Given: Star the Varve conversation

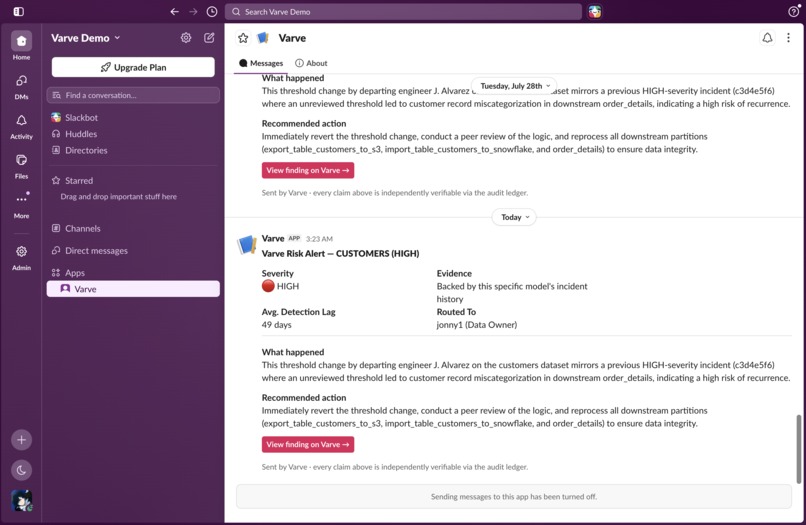Looking at the screenshot, I should point(243,38).
